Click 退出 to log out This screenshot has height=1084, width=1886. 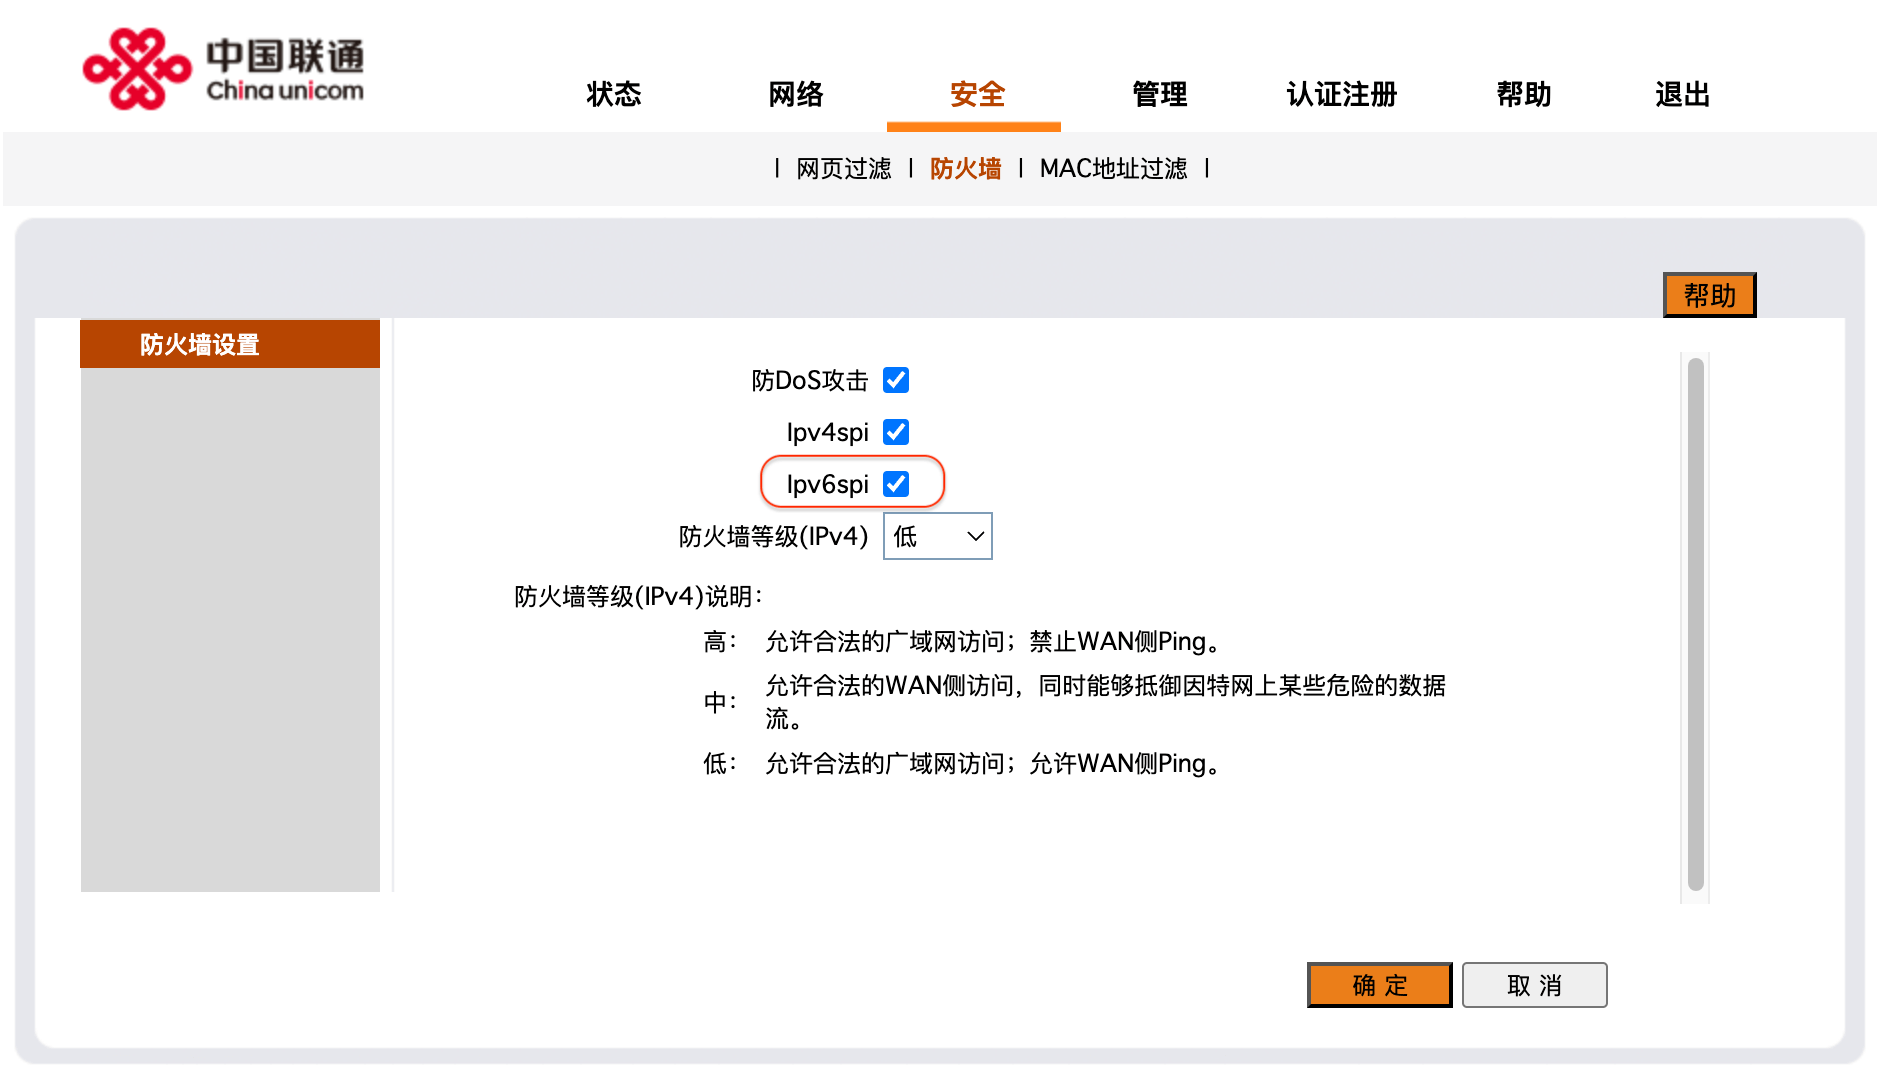[x=1681, y=95]
